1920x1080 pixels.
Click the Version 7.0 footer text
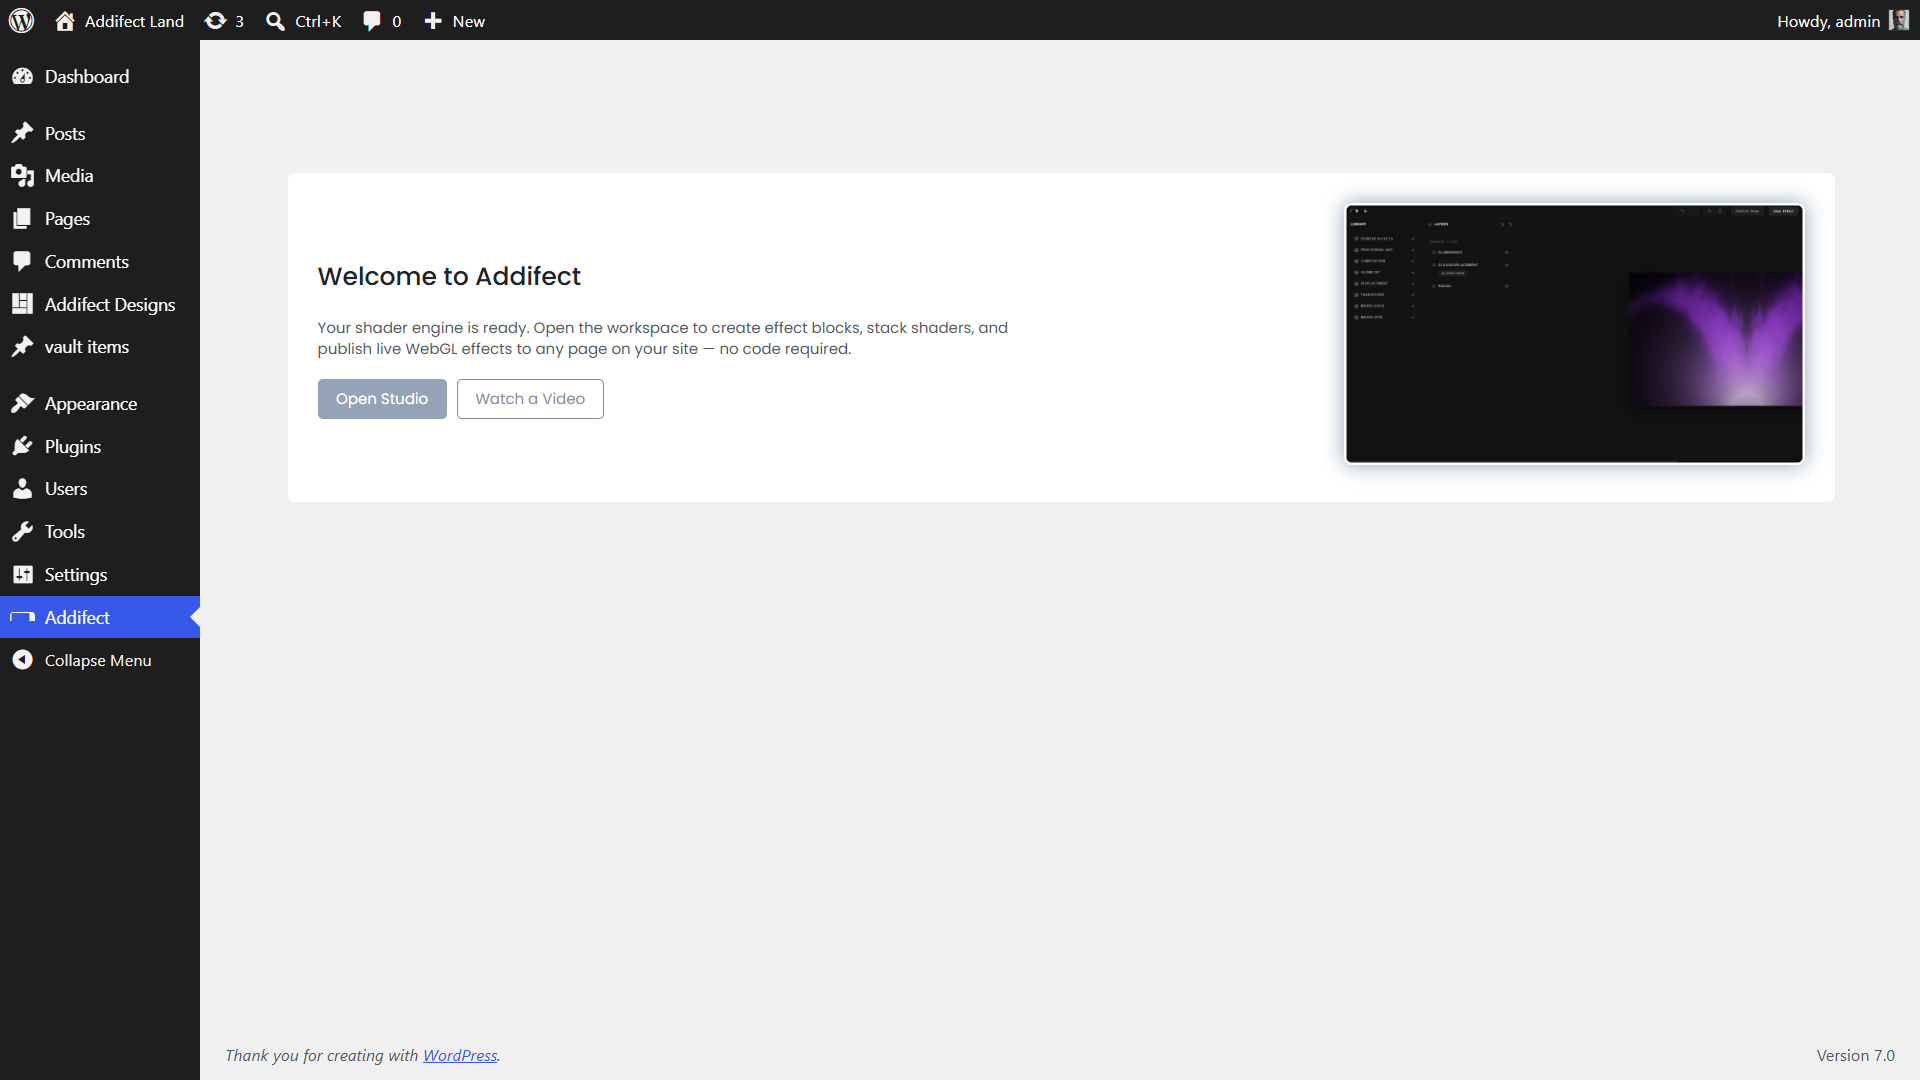pos(1855,1055)
